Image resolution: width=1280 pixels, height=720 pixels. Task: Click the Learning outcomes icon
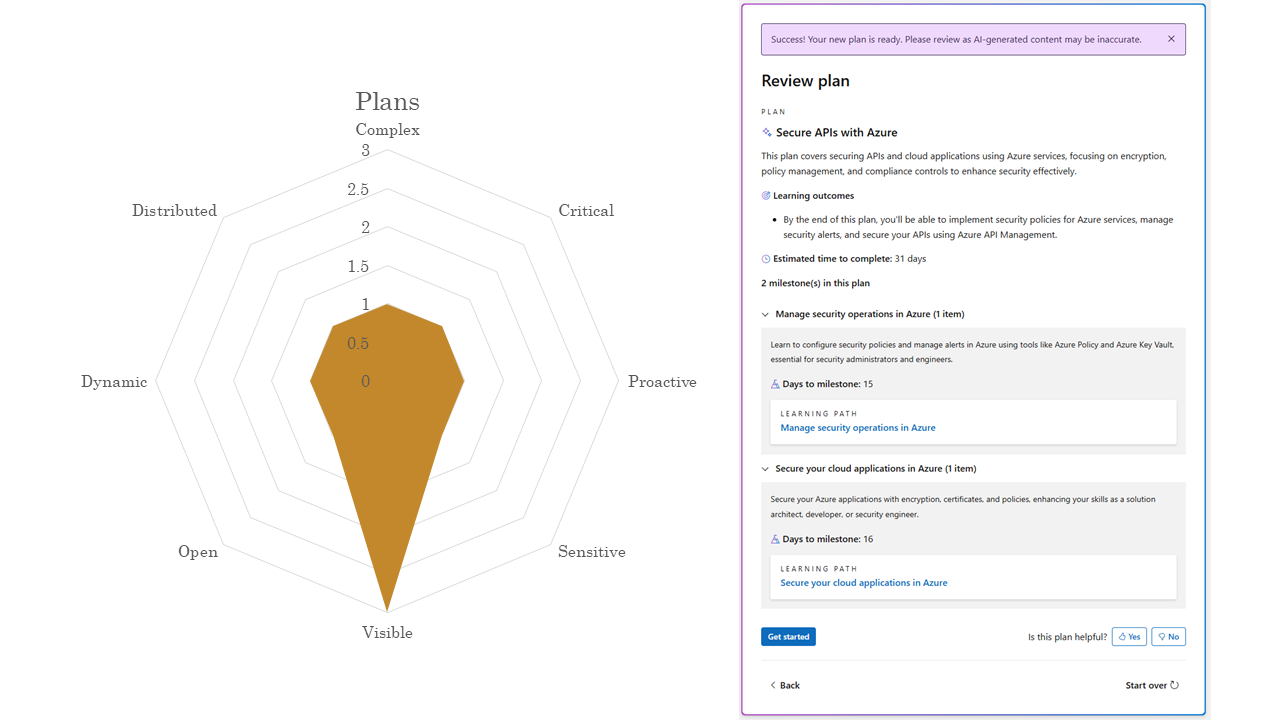pyautogui.click(x=766, y=196)
